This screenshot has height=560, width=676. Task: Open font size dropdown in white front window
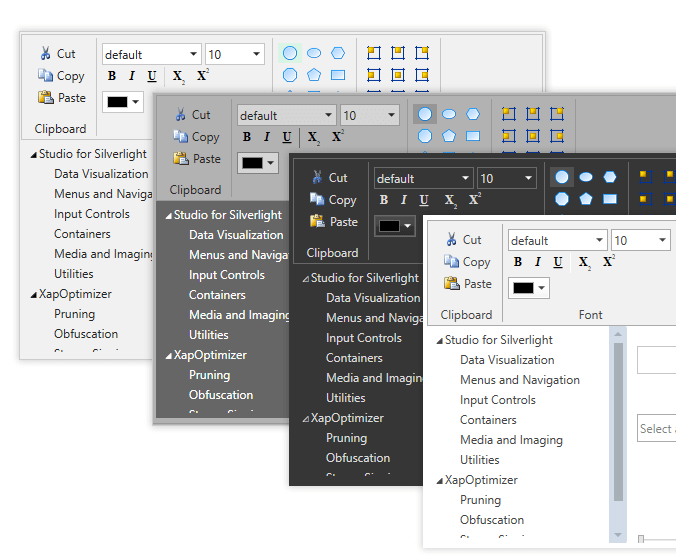coord(662,240)
